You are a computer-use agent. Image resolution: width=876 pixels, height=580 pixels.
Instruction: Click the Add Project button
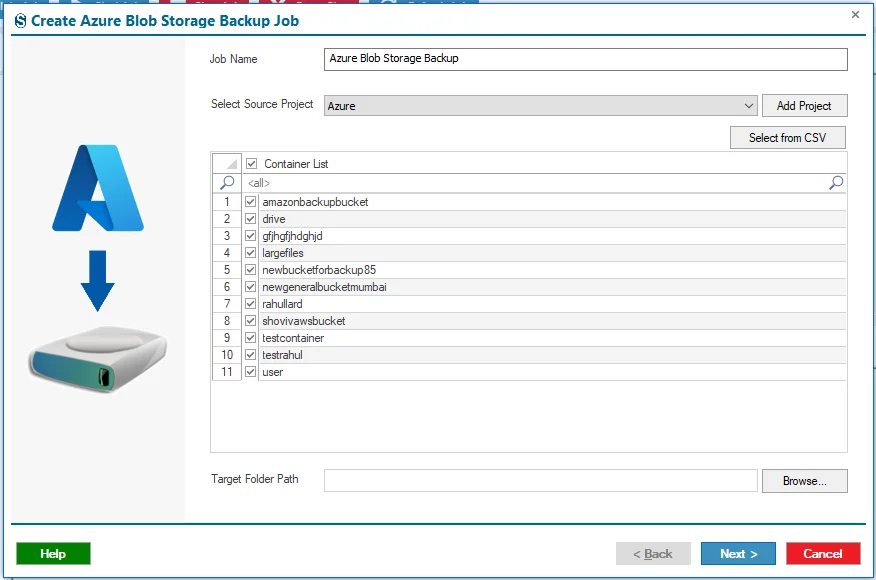(804, 106)
